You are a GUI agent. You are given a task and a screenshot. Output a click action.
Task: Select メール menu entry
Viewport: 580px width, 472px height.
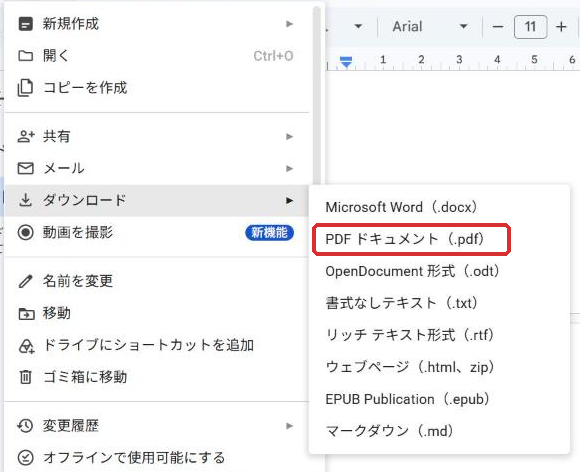coord(157,168)
